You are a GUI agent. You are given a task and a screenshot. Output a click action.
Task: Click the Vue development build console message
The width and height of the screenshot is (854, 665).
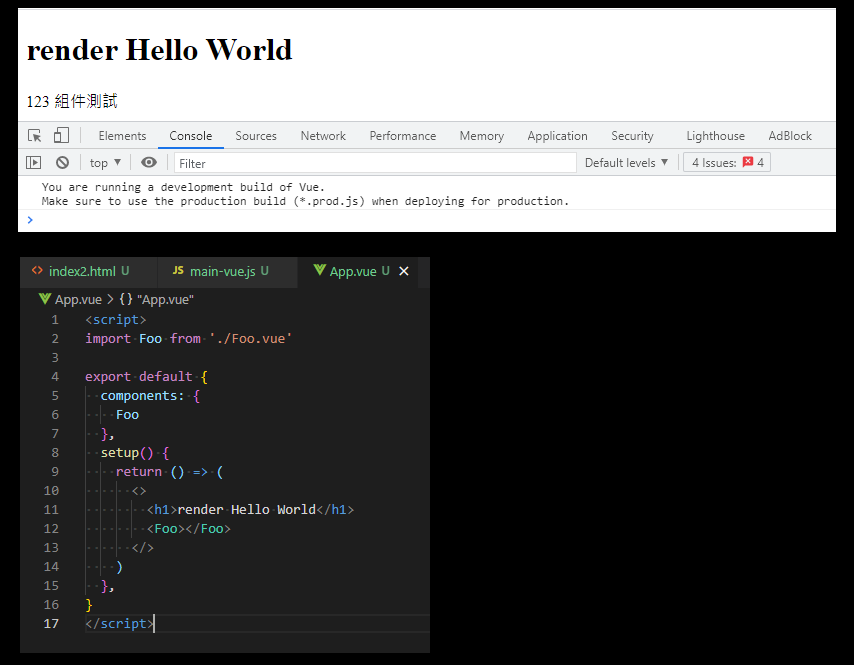pos(305,194)
